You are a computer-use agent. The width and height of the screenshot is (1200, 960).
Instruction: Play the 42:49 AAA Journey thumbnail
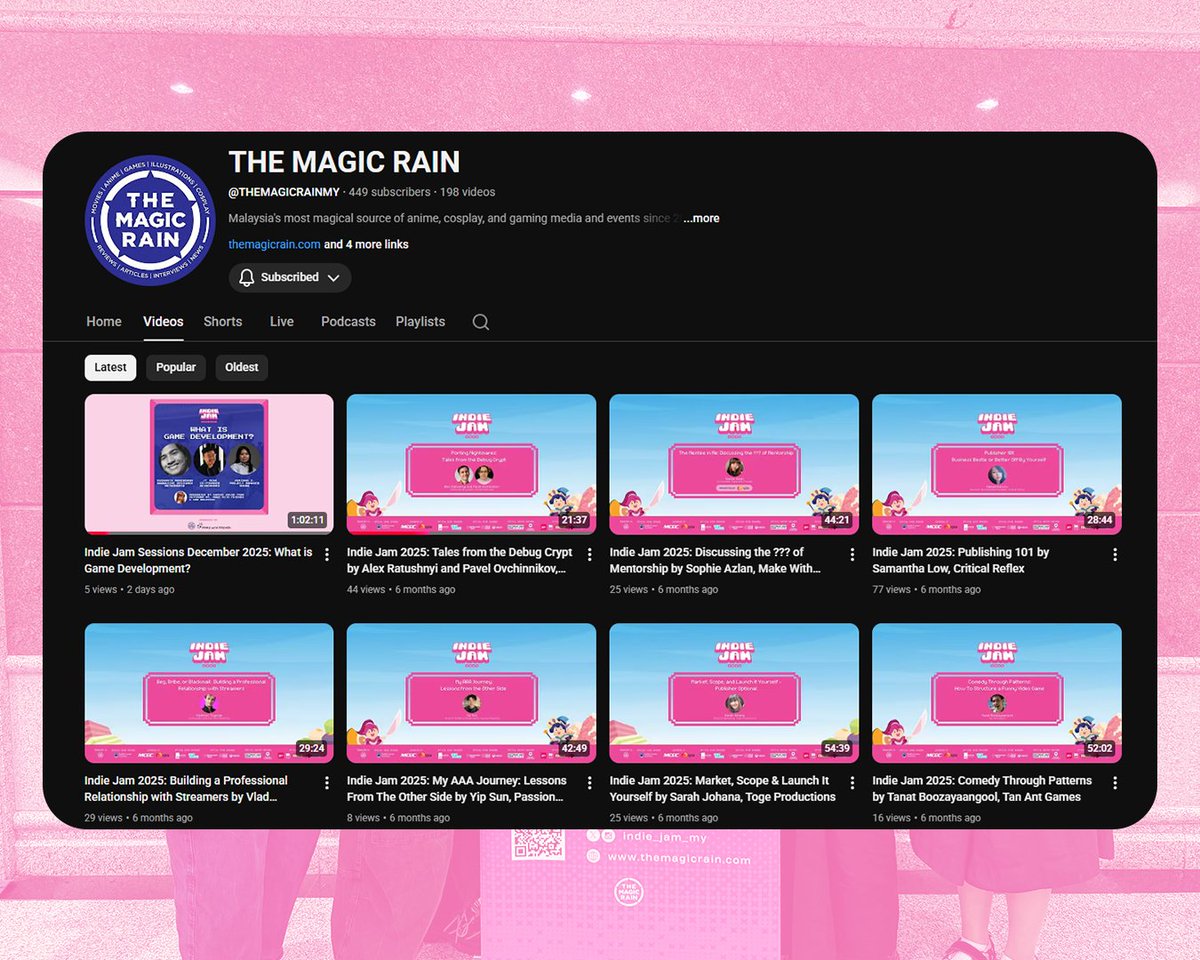point(471,693)
